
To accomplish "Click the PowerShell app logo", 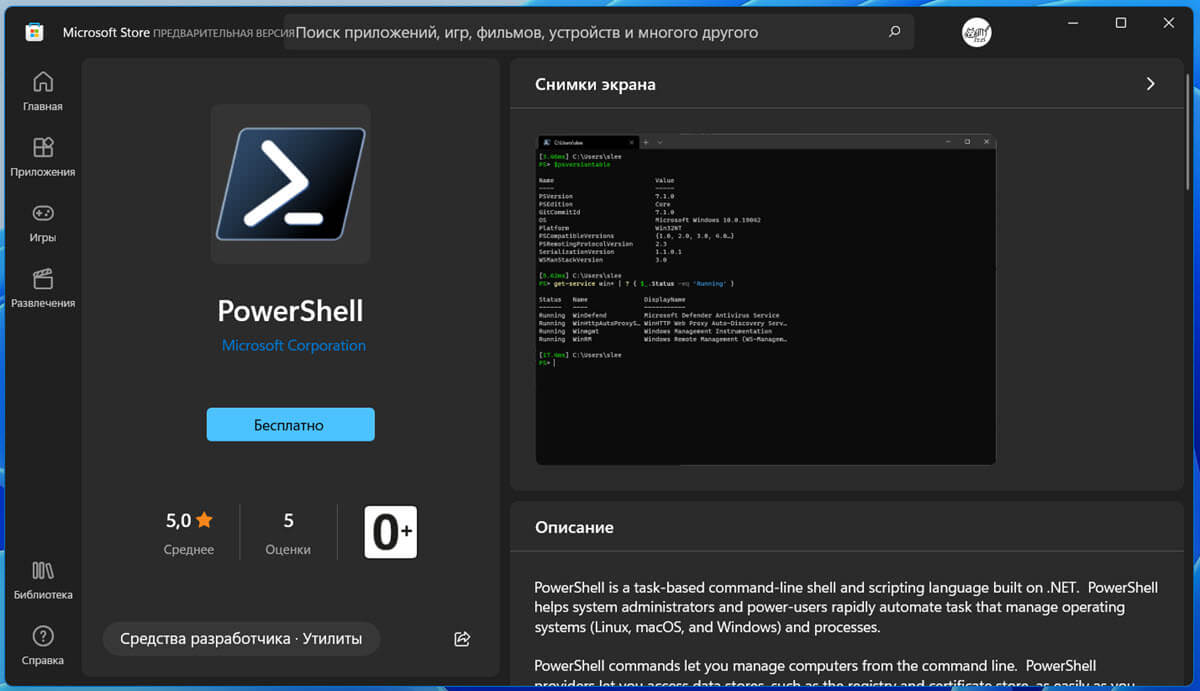I will pyautogui.click(x=291, y=184).
